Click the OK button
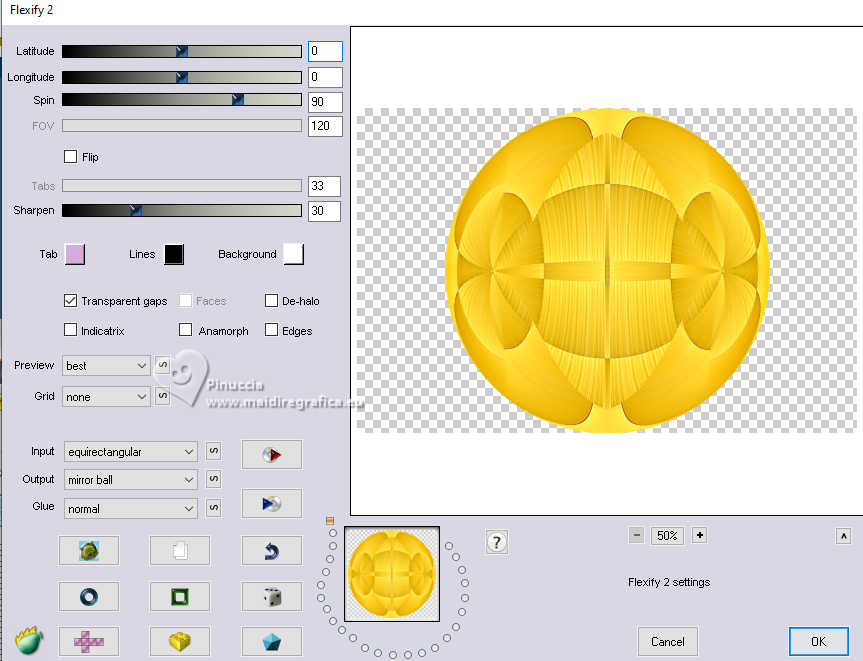 pyautogui.click(x=818, y=641)
